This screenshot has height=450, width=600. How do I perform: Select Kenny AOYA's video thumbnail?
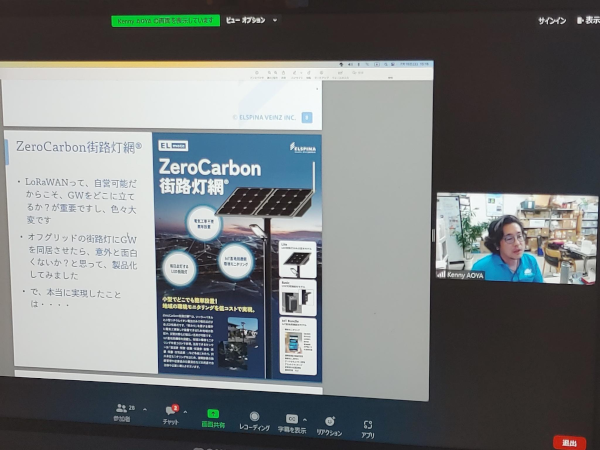(517, 238)
